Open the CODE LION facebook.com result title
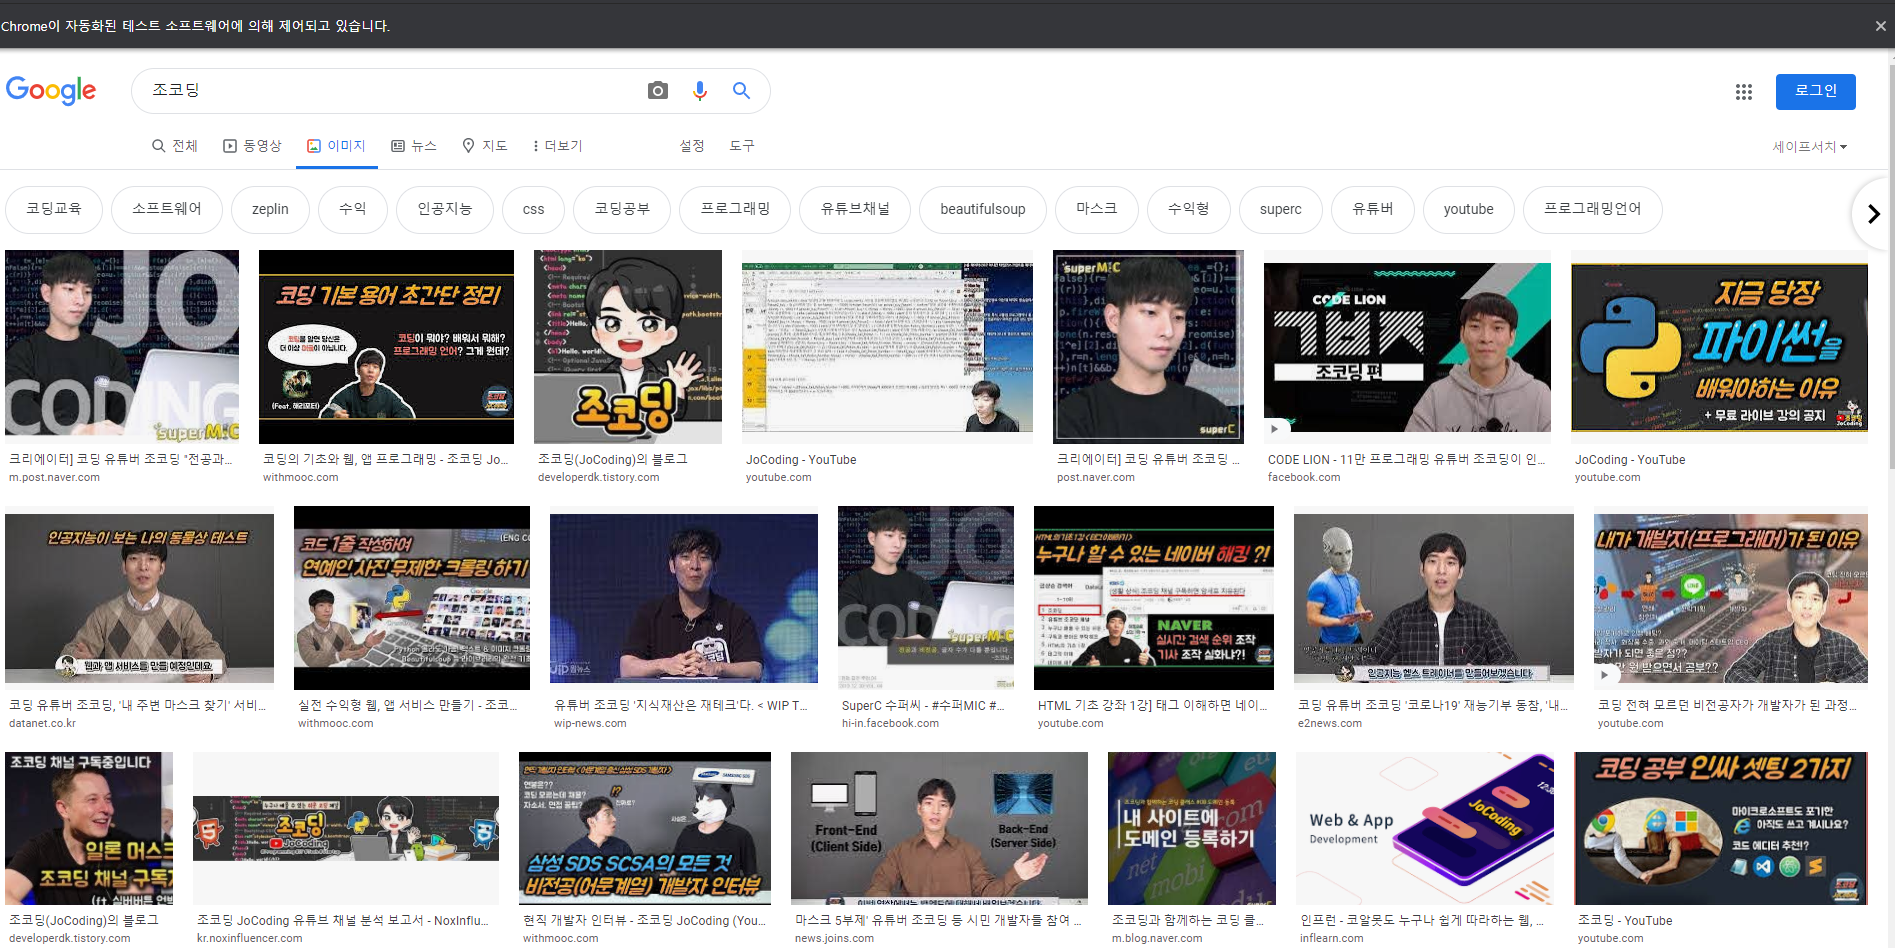Image resolution: width=1895 pixels, height=948 pixels. tap(1406, 460)
